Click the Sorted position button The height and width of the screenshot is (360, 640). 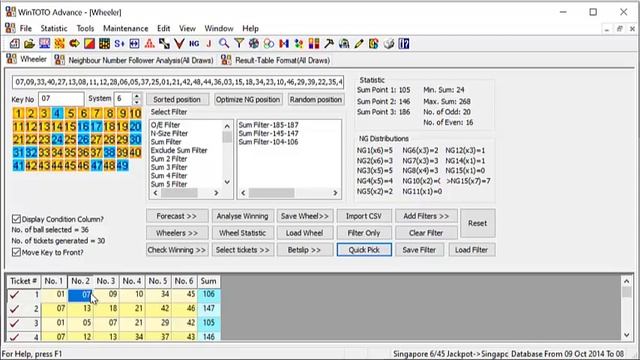tap(177, 100)
